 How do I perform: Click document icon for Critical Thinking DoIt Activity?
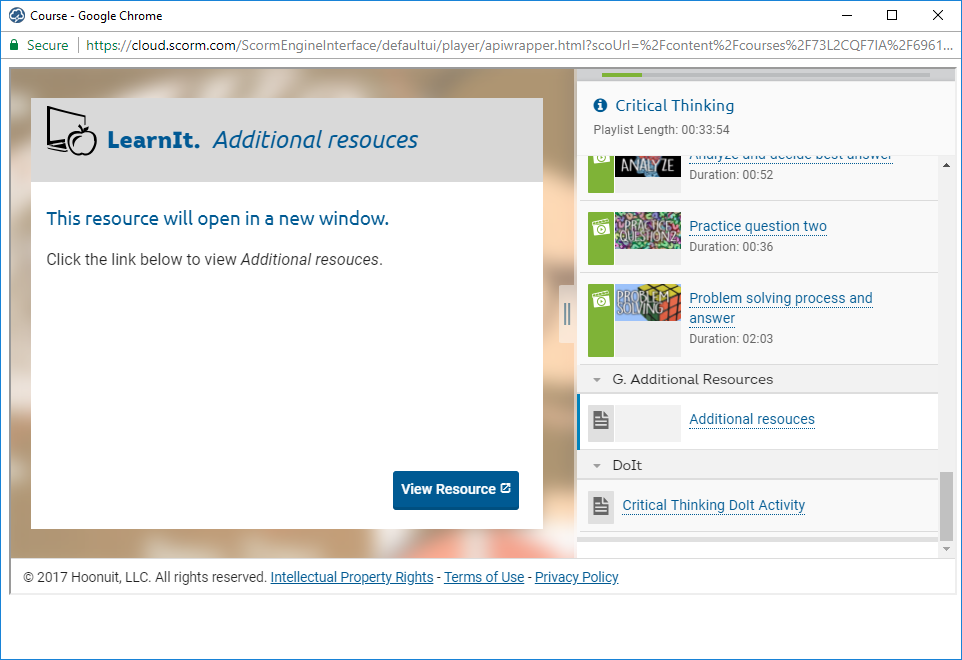[x=601, y=506]
